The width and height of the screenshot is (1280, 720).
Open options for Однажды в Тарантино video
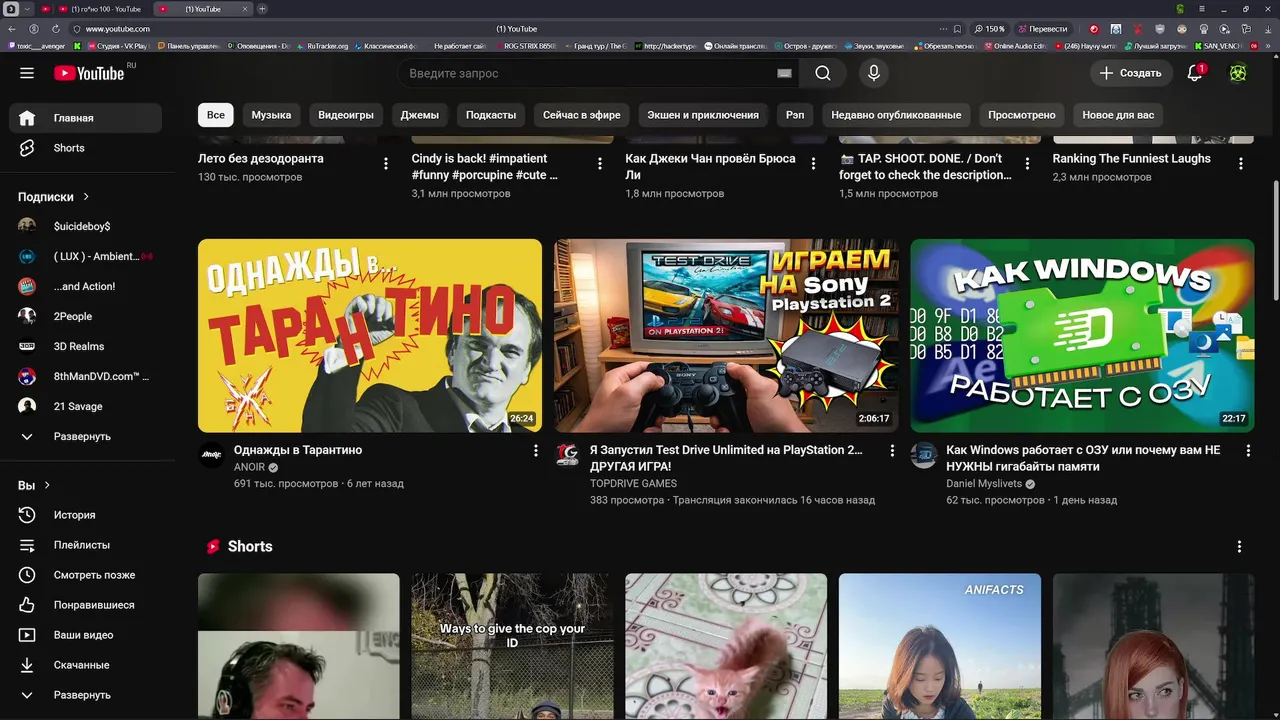pos(535,451)
